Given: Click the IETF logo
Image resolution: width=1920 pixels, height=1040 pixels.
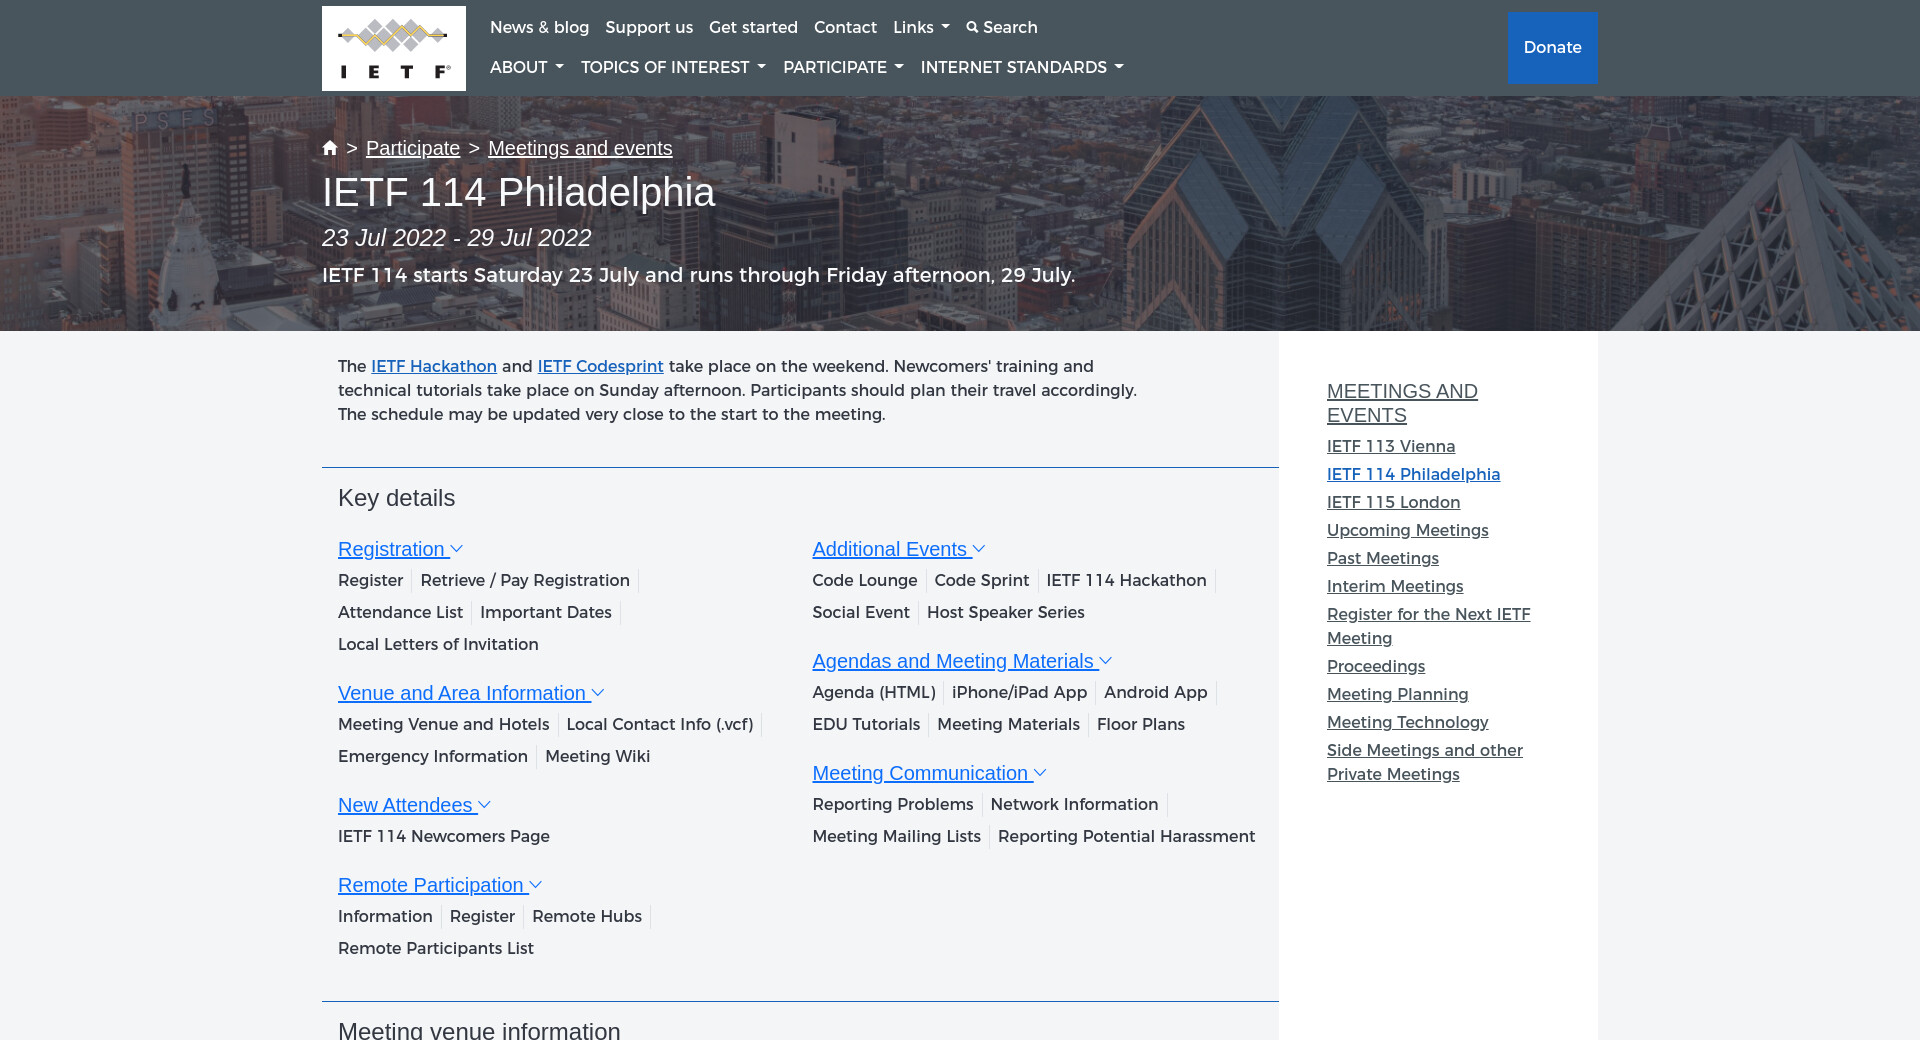Looking at the screenshot, I should click(393, 48).
